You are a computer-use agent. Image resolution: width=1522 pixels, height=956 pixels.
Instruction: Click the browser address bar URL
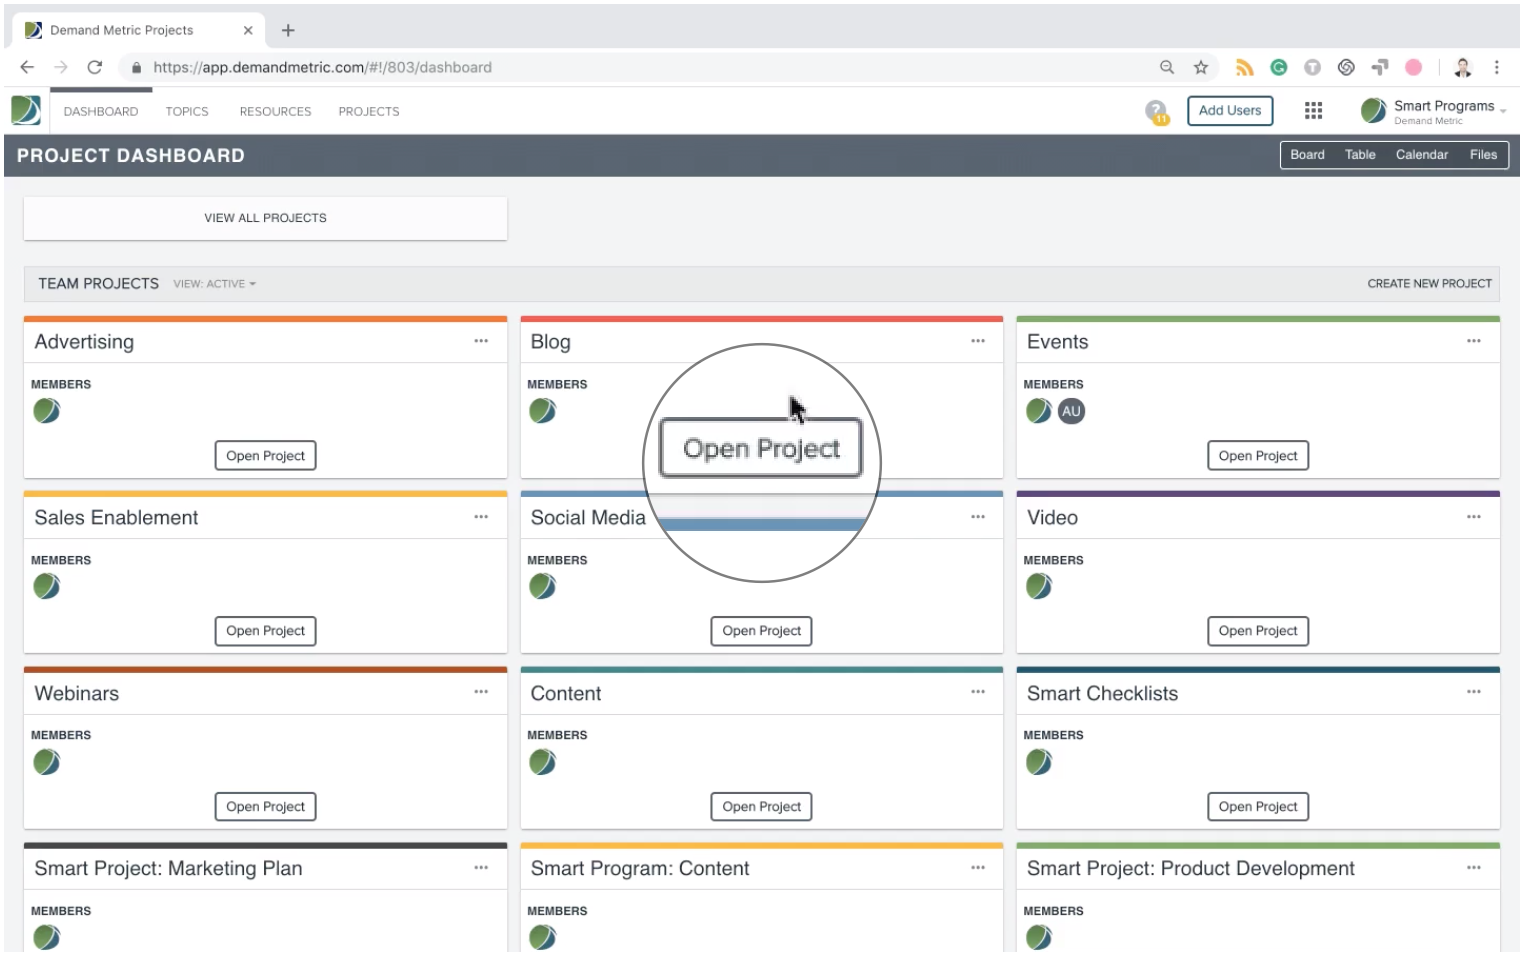(322, 67)
